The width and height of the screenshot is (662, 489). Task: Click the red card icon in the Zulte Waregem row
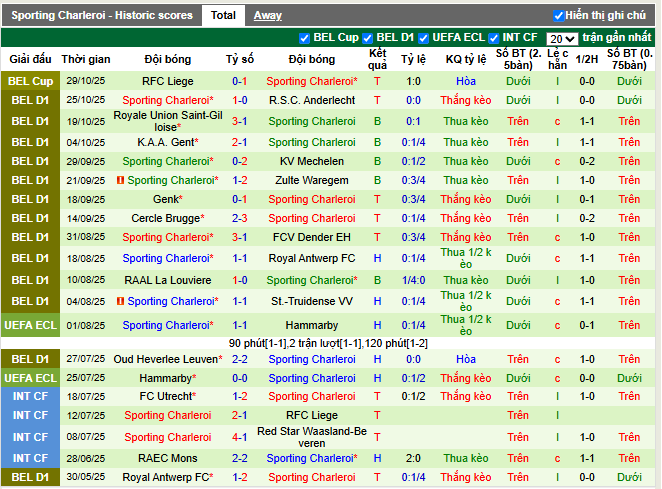coord(120,181)
